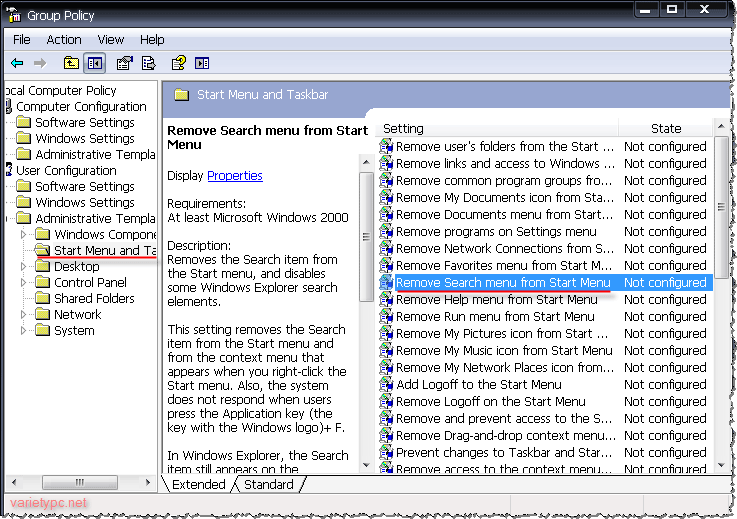
Task: Click the Export List toolbar icon
Action: (x=149, y=63)
